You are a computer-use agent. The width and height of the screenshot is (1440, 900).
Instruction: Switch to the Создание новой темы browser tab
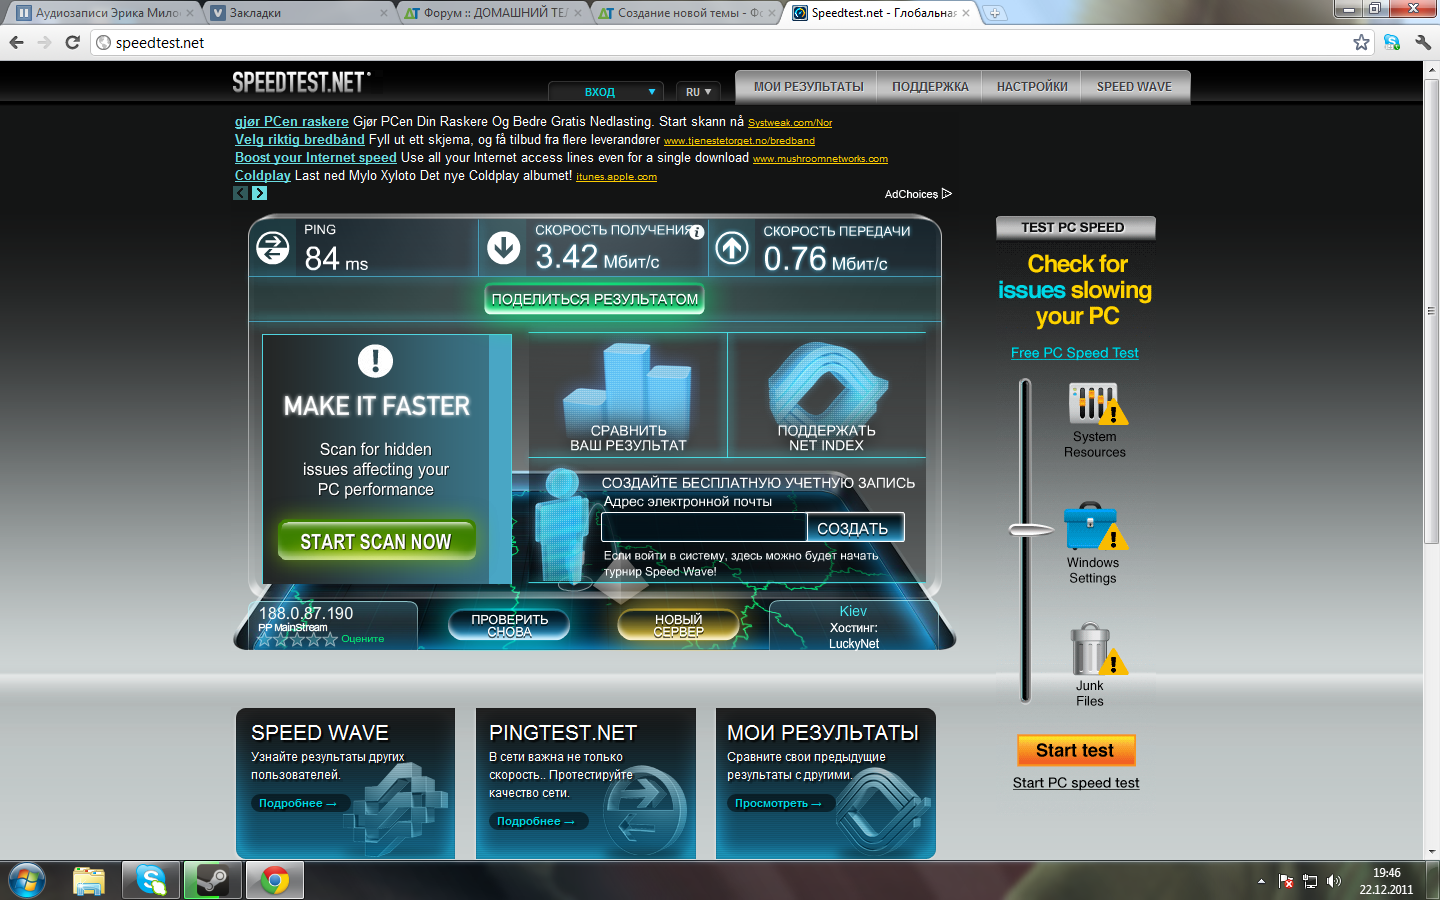tap(687, 13)
